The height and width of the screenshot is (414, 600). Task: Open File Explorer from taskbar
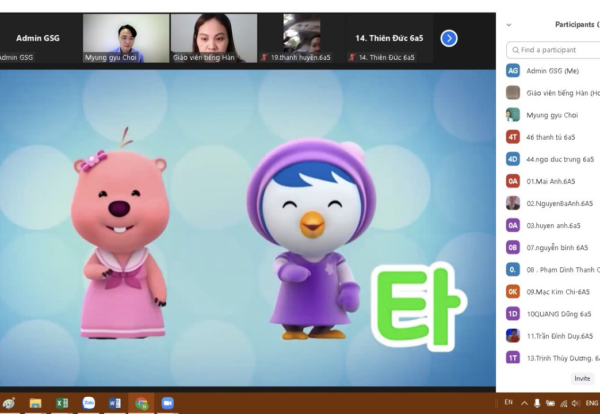35,403
